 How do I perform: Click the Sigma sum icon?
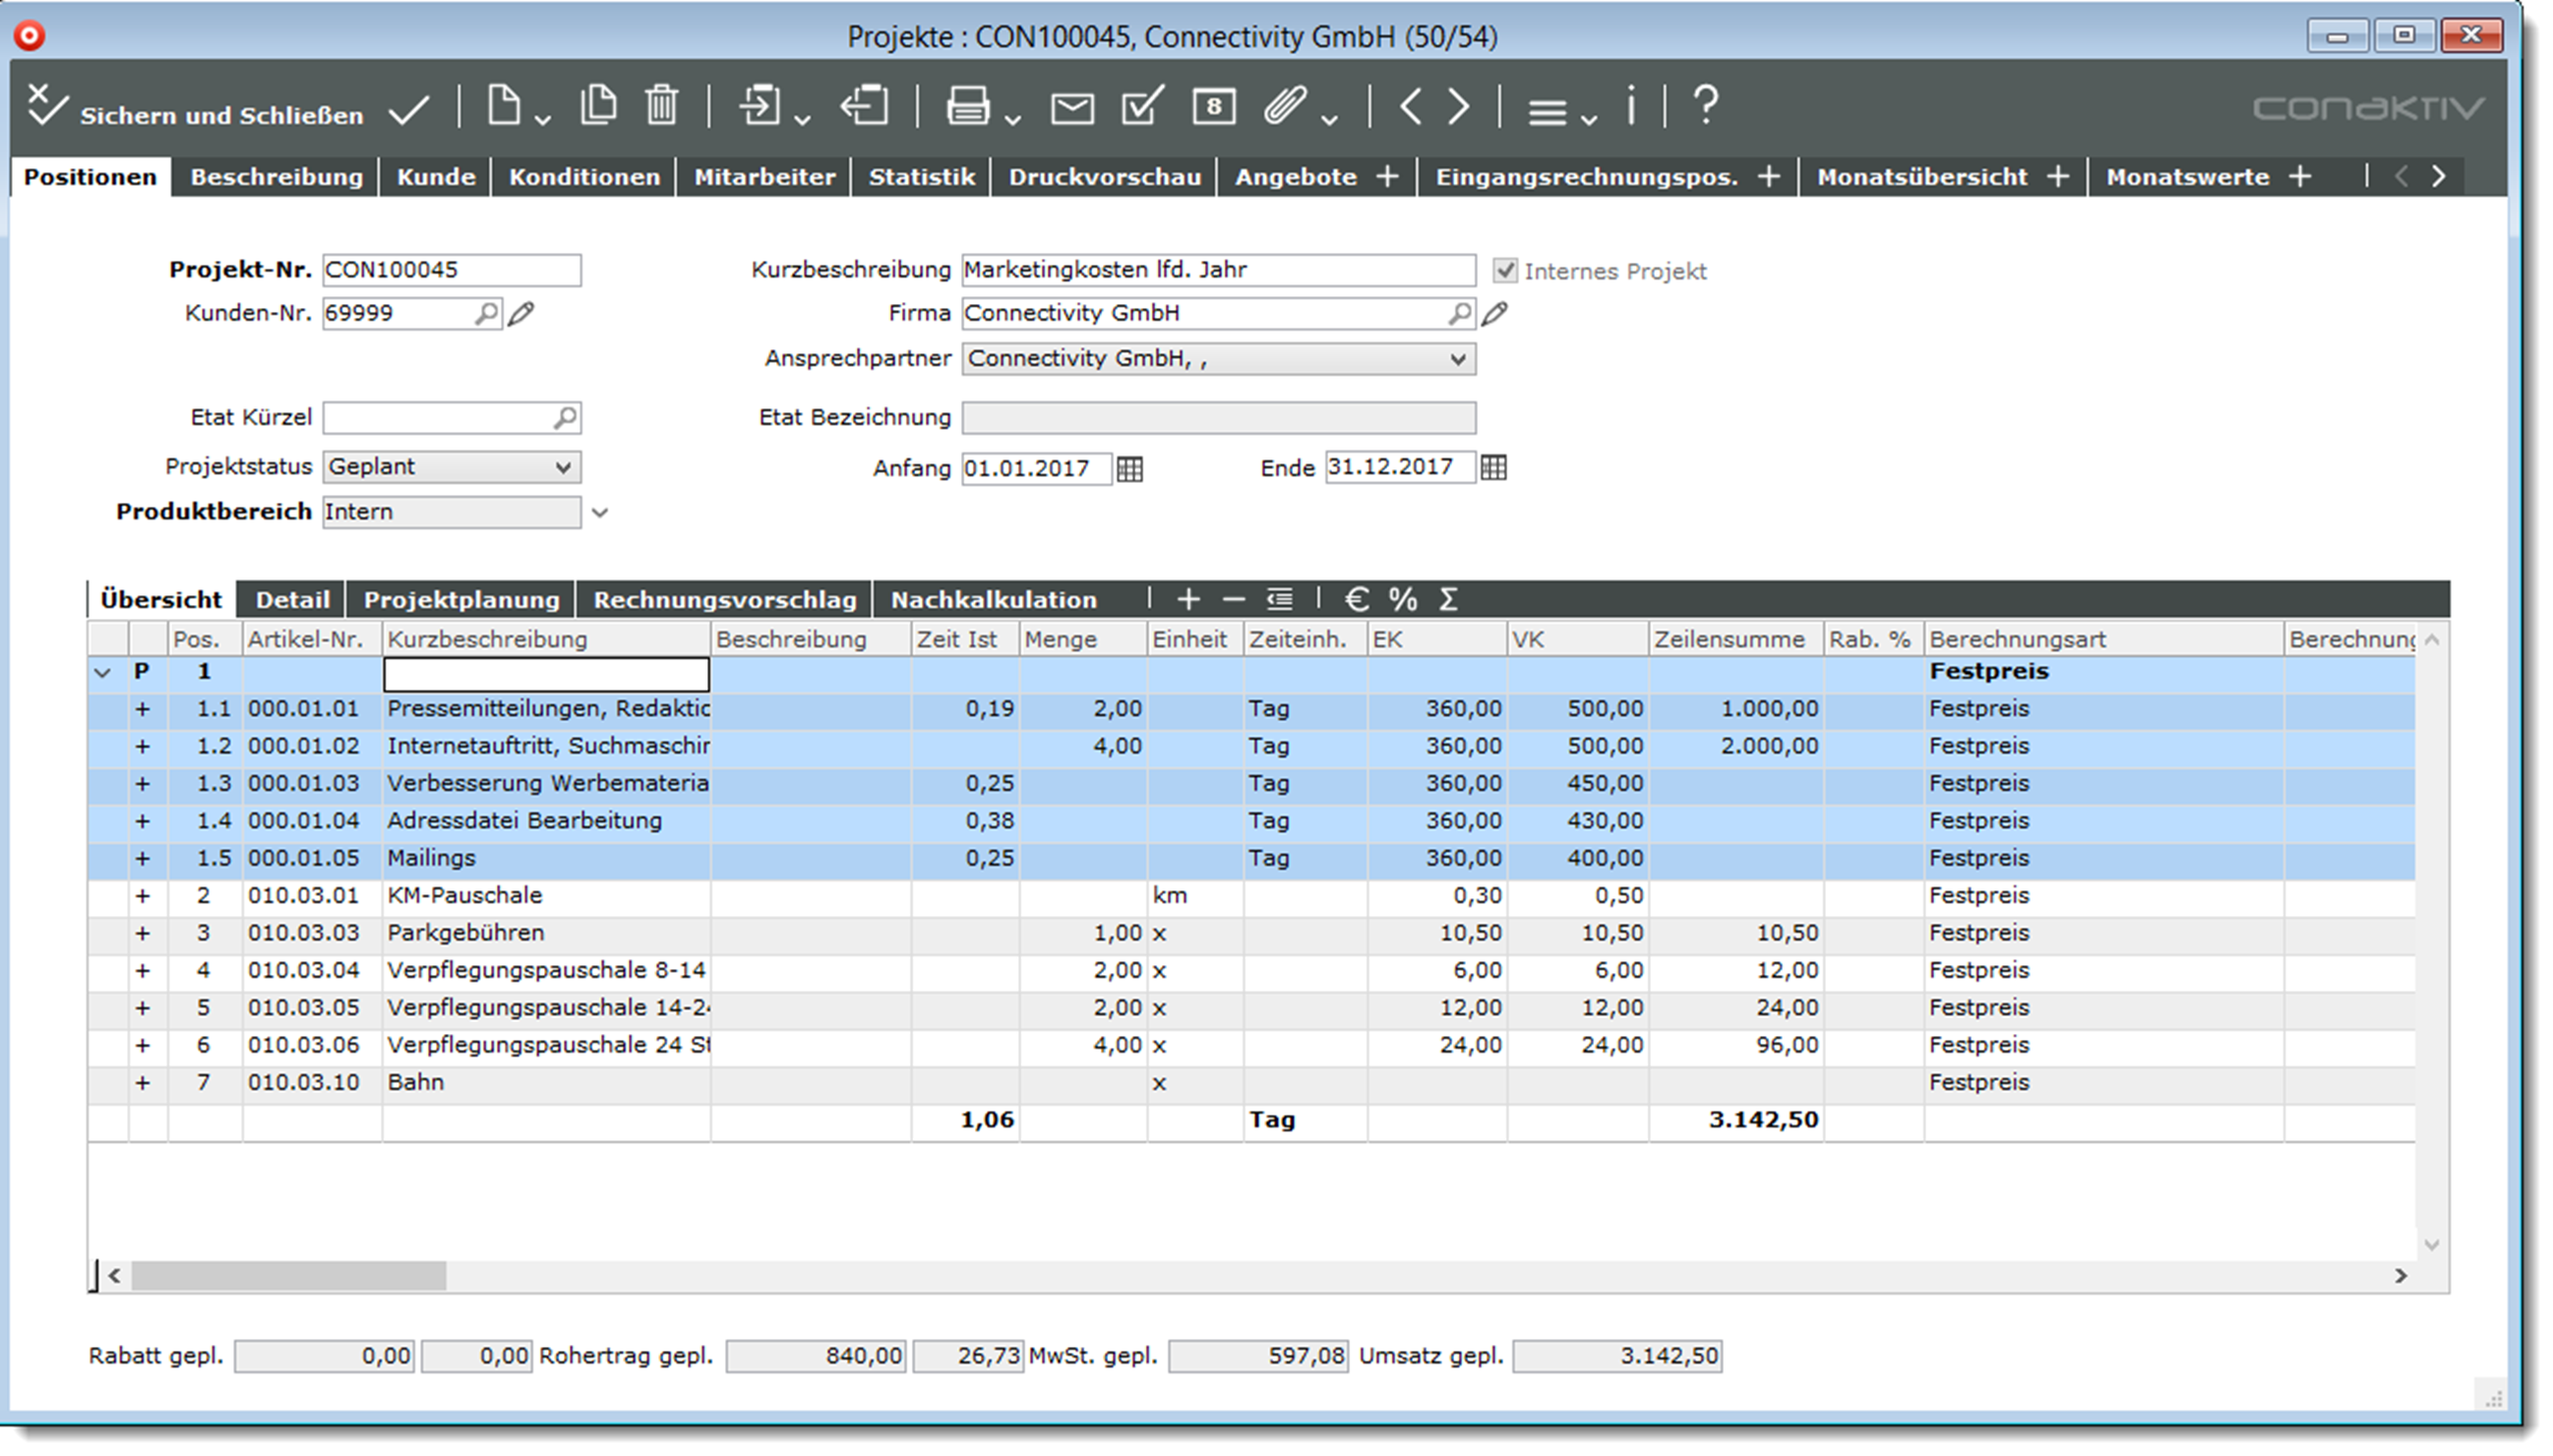click(x=1448, y=599)
